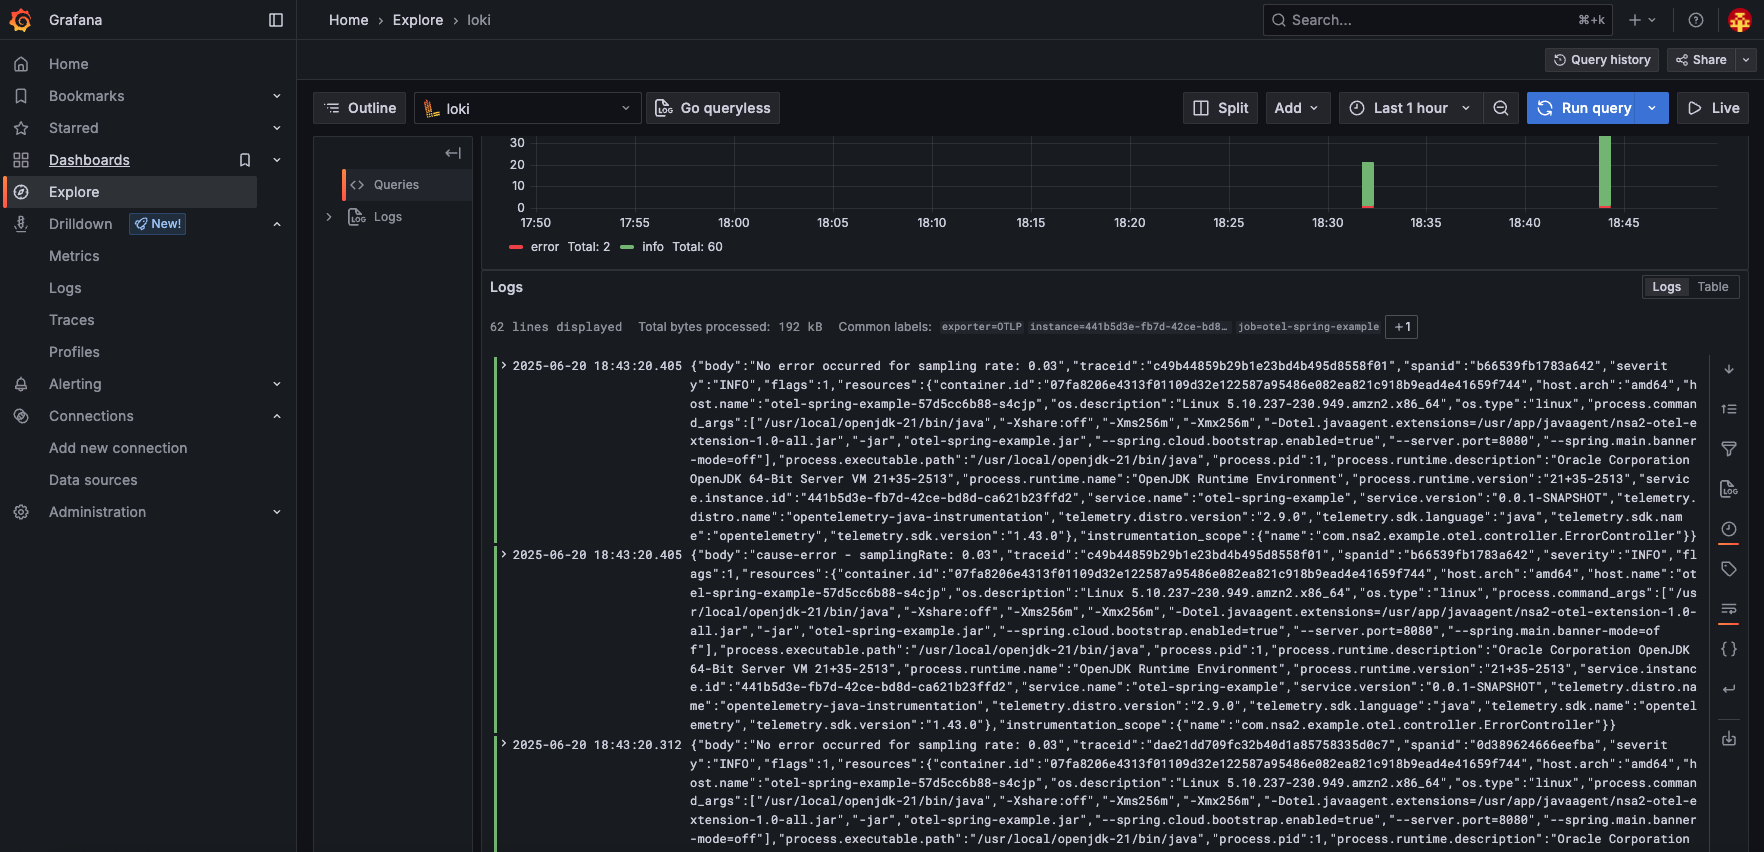Screen dimensions: 1764x852
Task: Open the Run query options arrow
Action: 1652,108
